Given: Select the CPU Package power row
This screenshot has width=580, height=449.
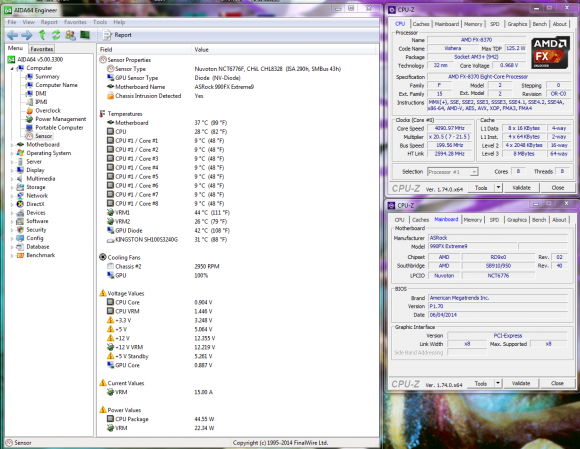Looking at the screenshot, I should 237,419.
